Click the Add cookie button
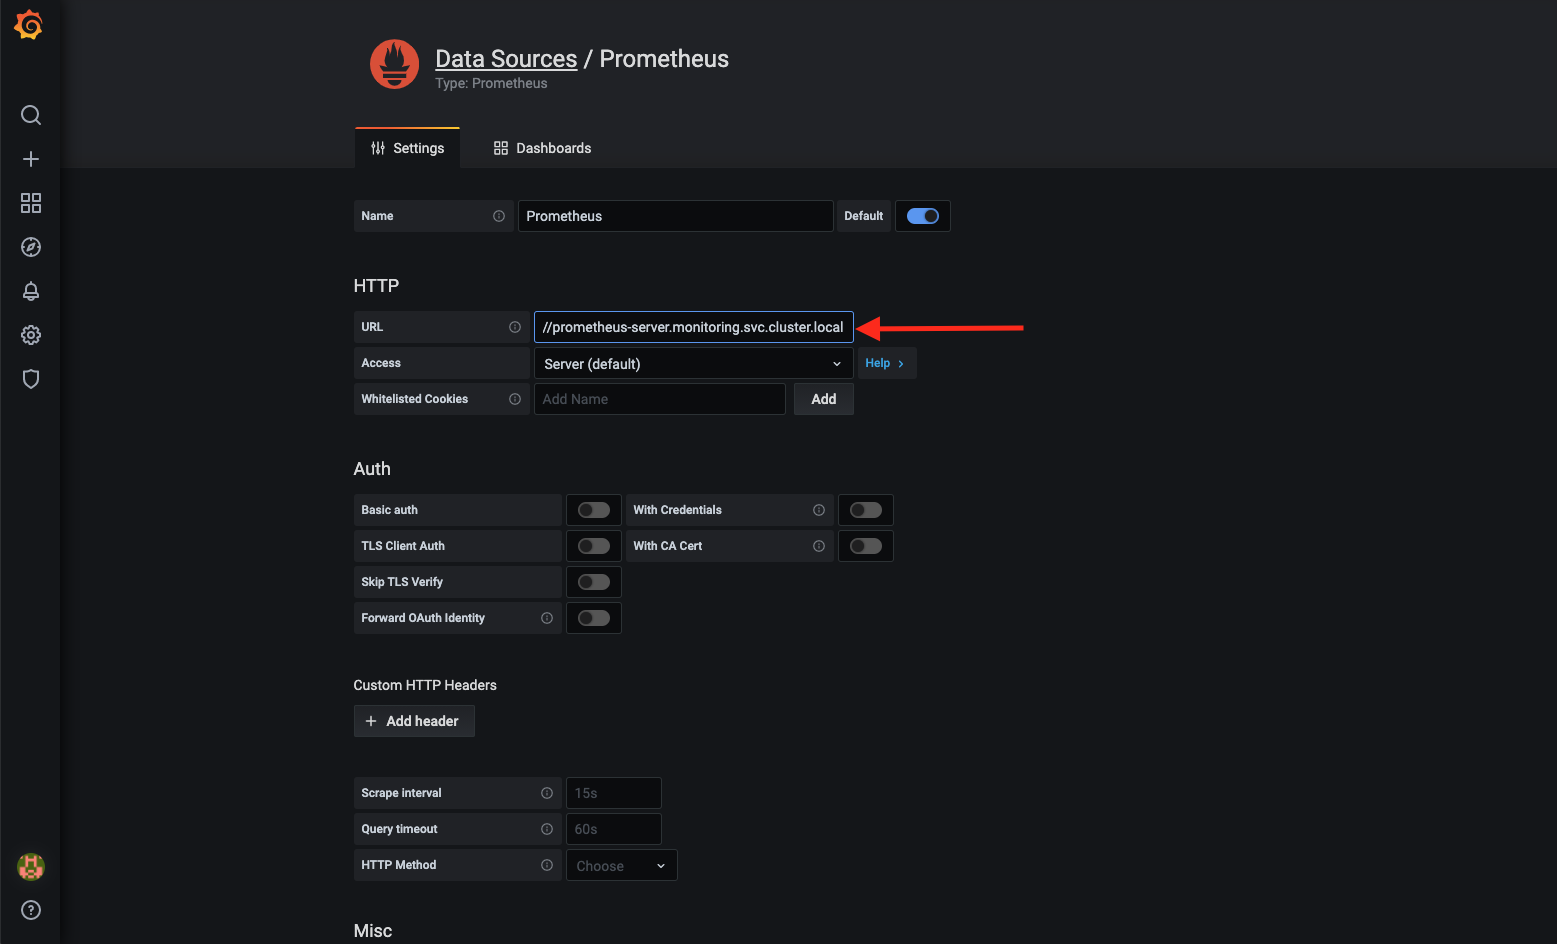Image resolution: width=1557 pixels, height=944 pixels. click(823, 399)
